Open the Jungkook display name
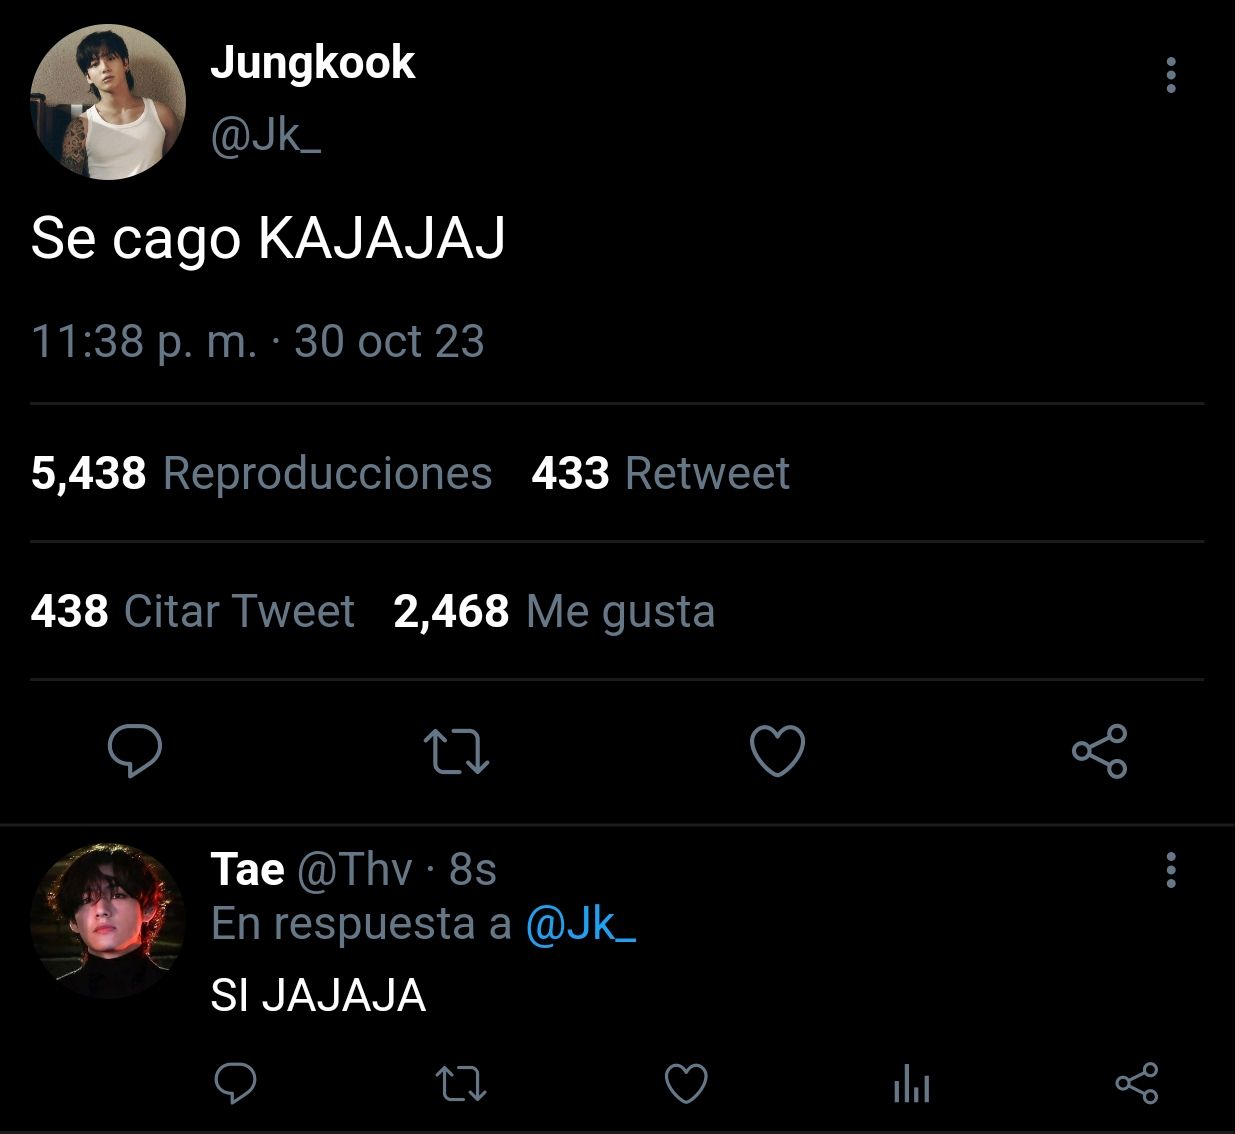Image resolution: width=1235 pixels, height=1134 pixels. tap(312, 64)
